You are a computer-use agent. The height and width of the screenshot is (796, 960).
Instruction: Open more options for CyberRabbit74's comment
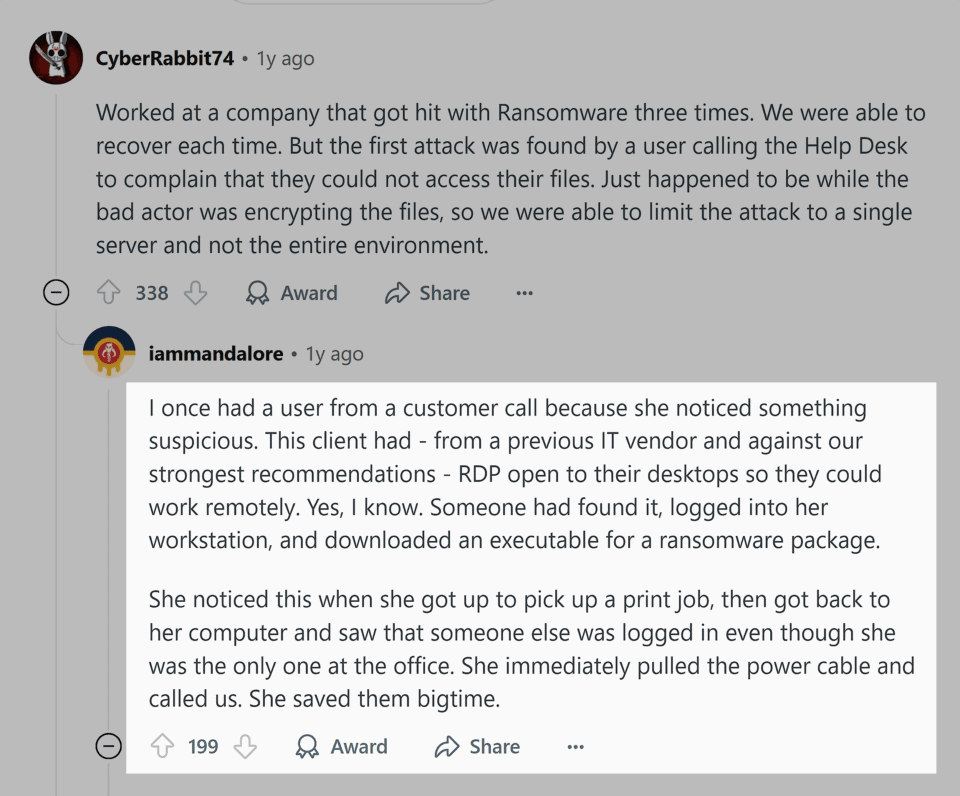[525, 293]
